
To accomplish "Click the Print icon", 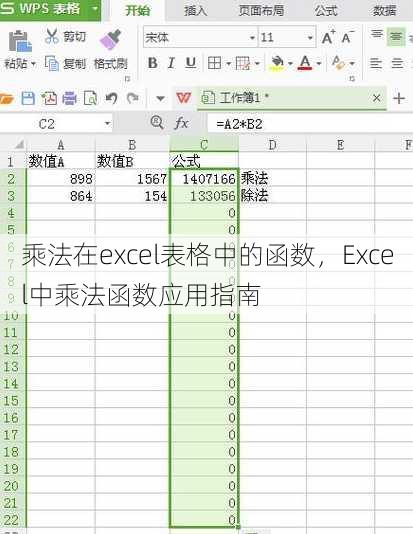I will click(x=69, y=98).
